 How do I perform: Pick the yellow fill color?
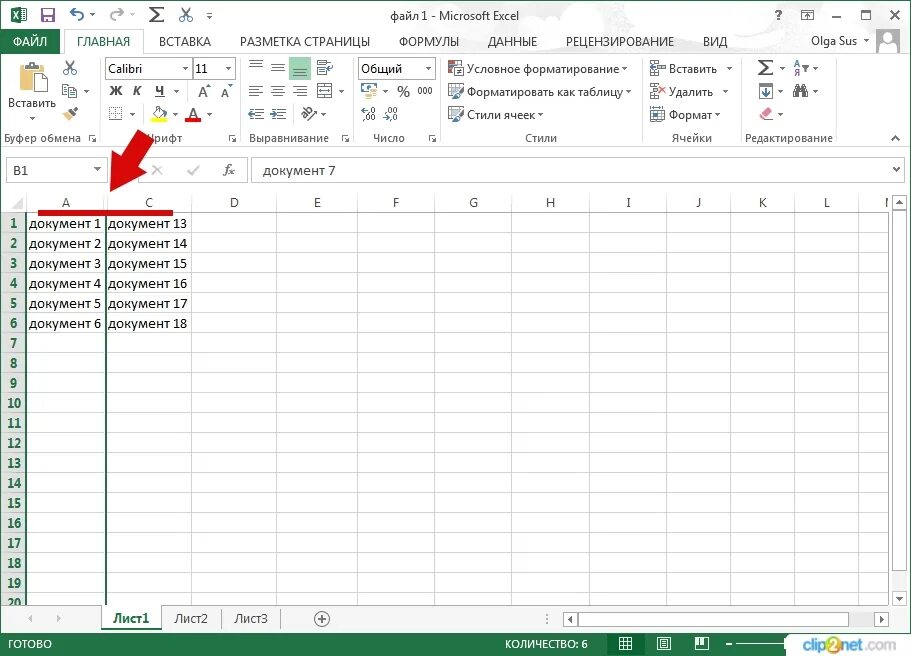point(159,114)
